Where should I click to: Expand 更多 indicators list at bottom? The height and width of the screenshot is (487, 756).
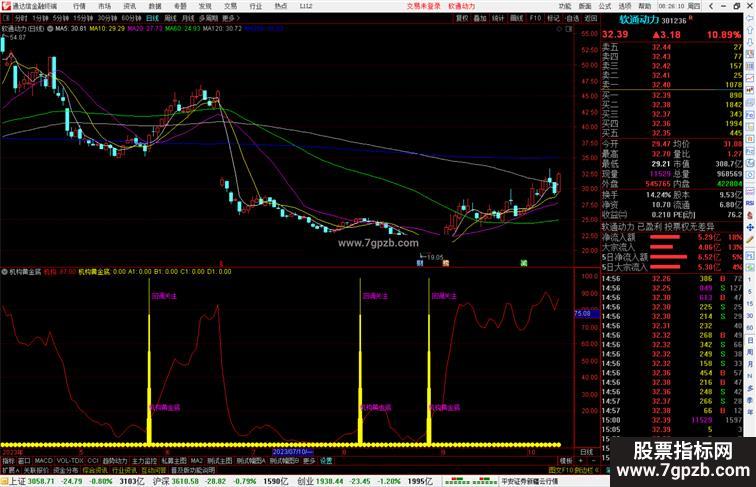[x=309, y=461]
